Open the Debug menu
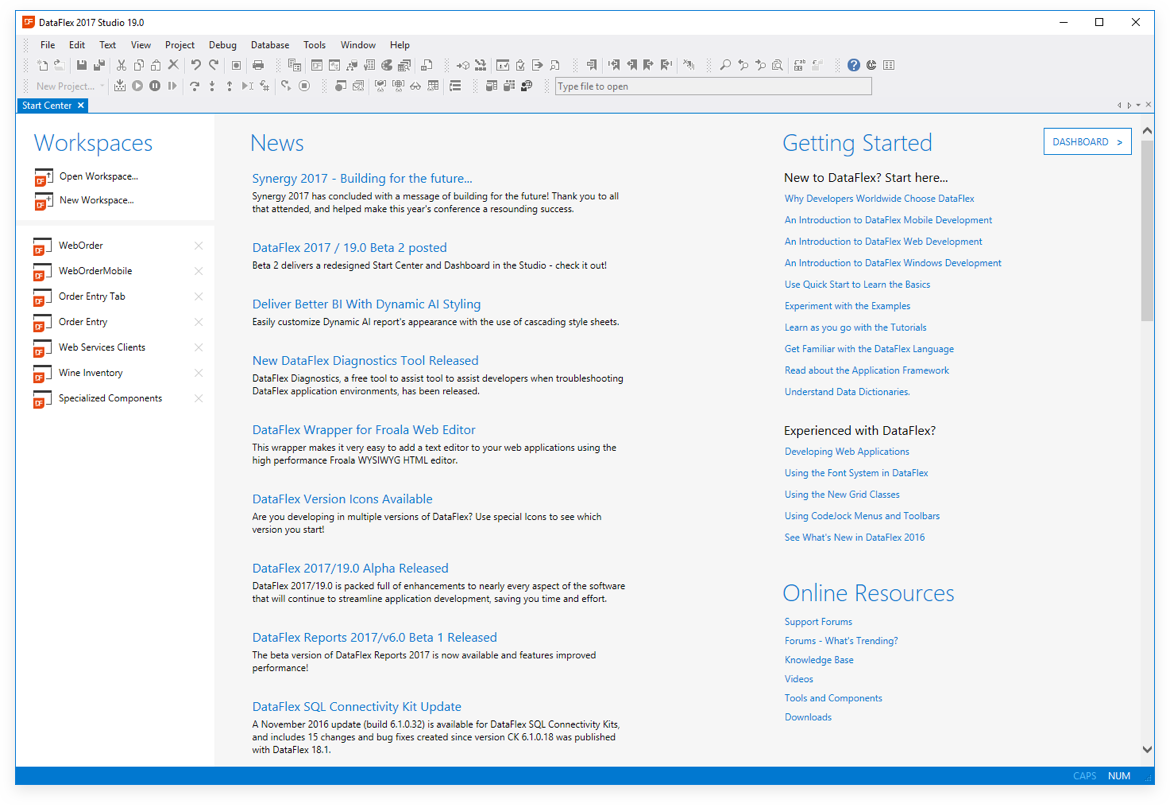Screen dimensions: 1170x805 pos(222,45)
